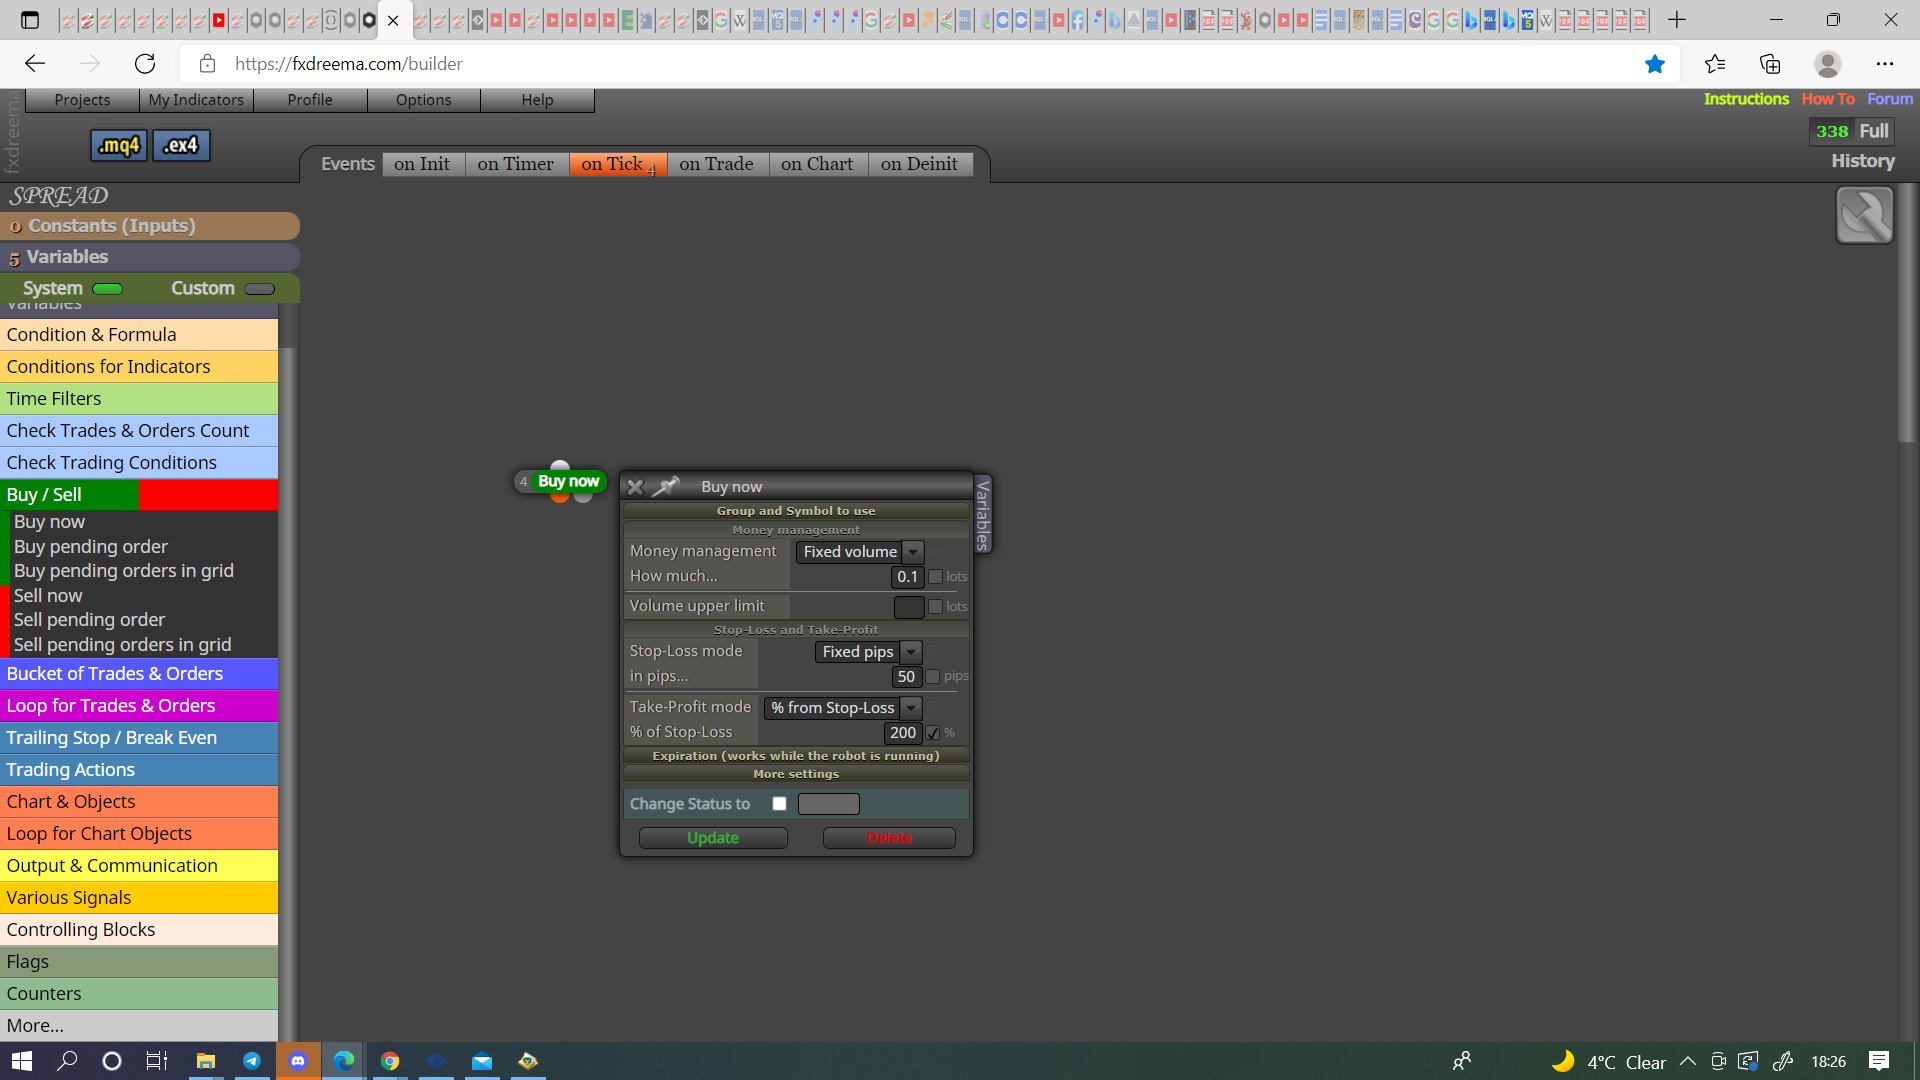1920x1080 pixels.
Task: Click the Change Status to color field
Action: click(x=829, y=804)
